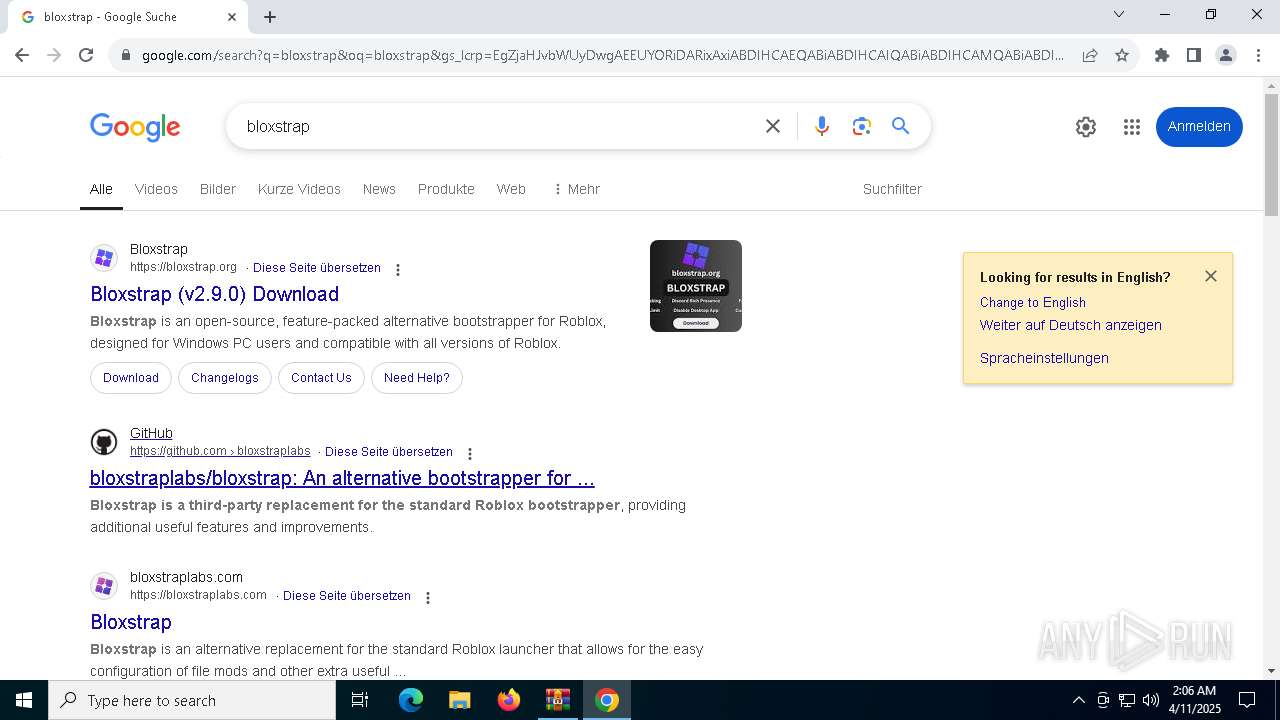Select the Alle results tab
The width and height of the screenshot is (1280, 720).
tap(101, 189)
